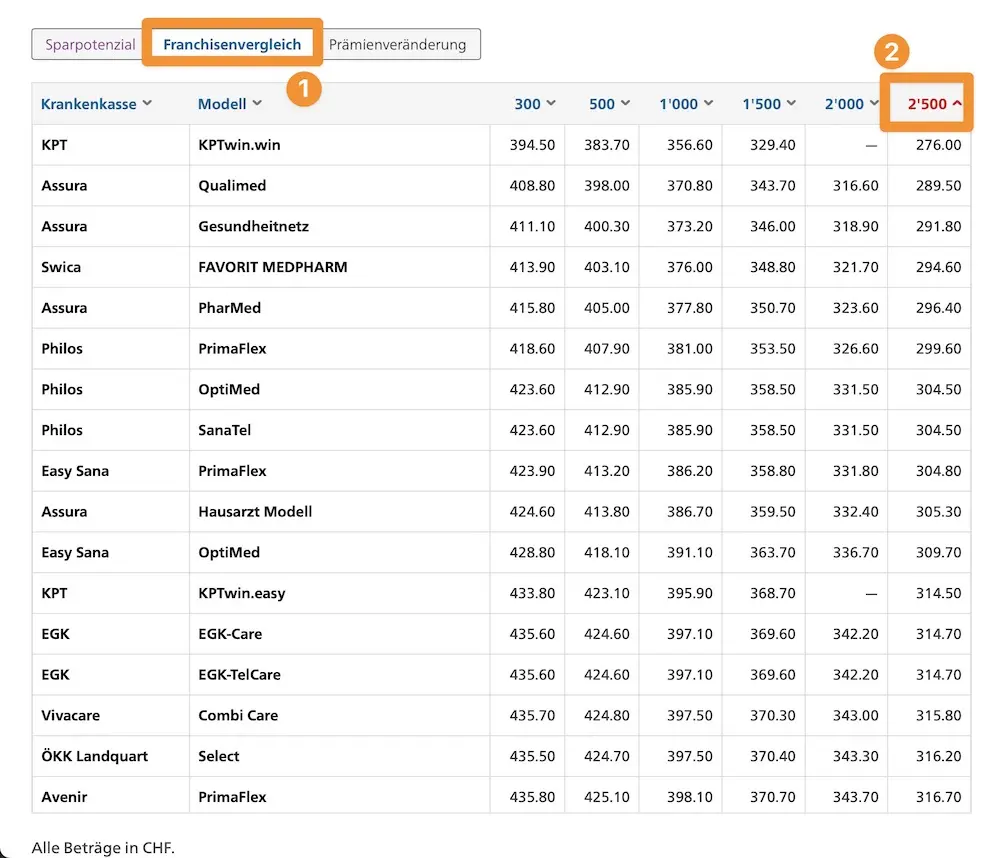Select the 291.80 premium value

coord(938,226)
